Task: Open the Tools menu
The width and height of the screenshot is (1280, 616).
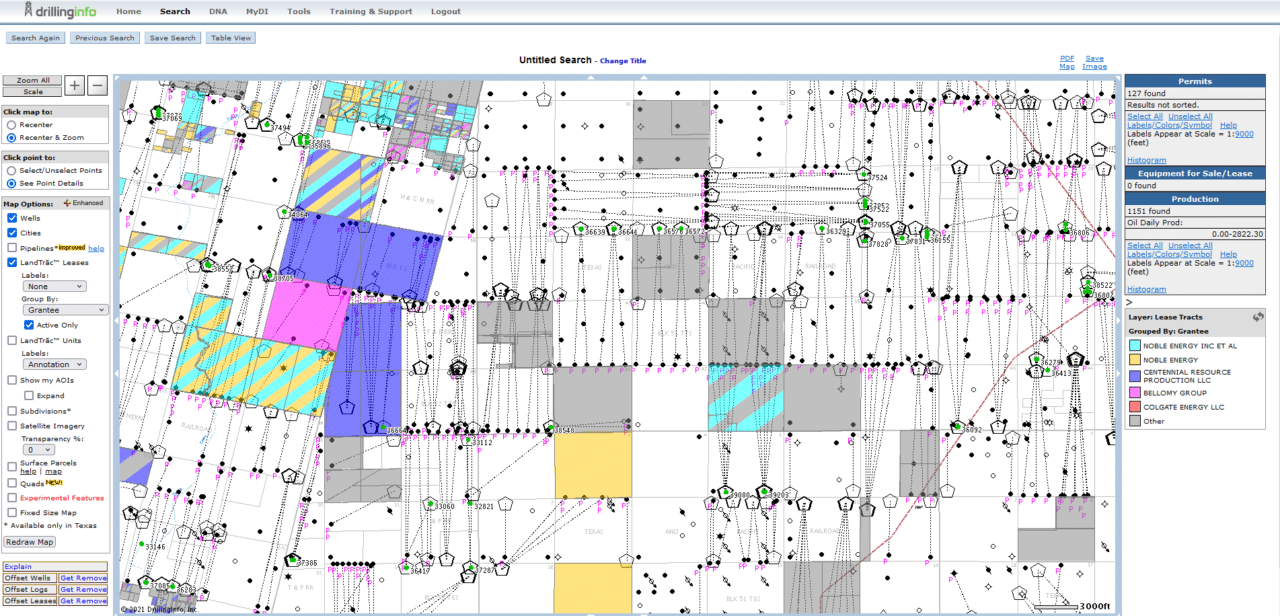Action: click(298, 11)
